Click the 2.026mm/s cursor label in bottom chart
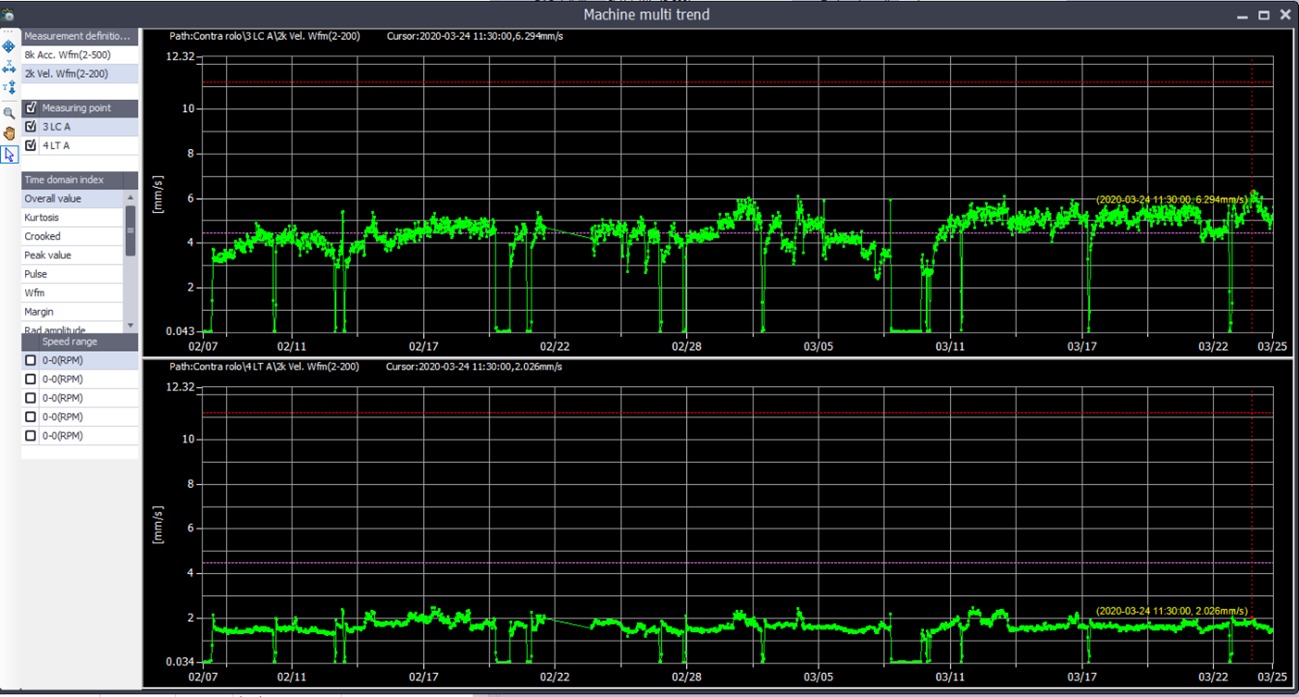This screenshot has width=1299, height=697. tap(1171, 611)
